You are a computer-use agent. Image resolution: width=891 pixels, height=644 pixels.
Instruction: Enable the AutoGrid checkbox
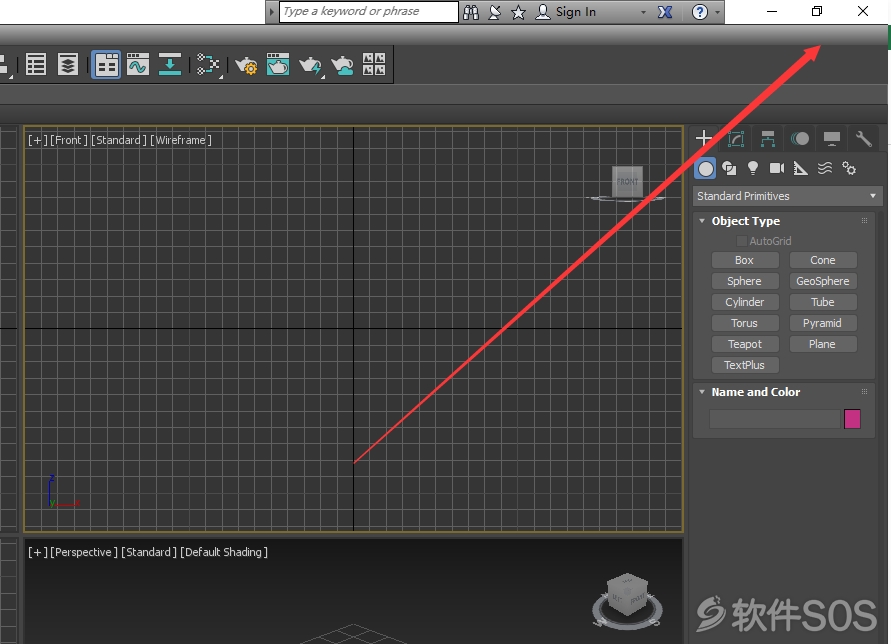[742, 241]
